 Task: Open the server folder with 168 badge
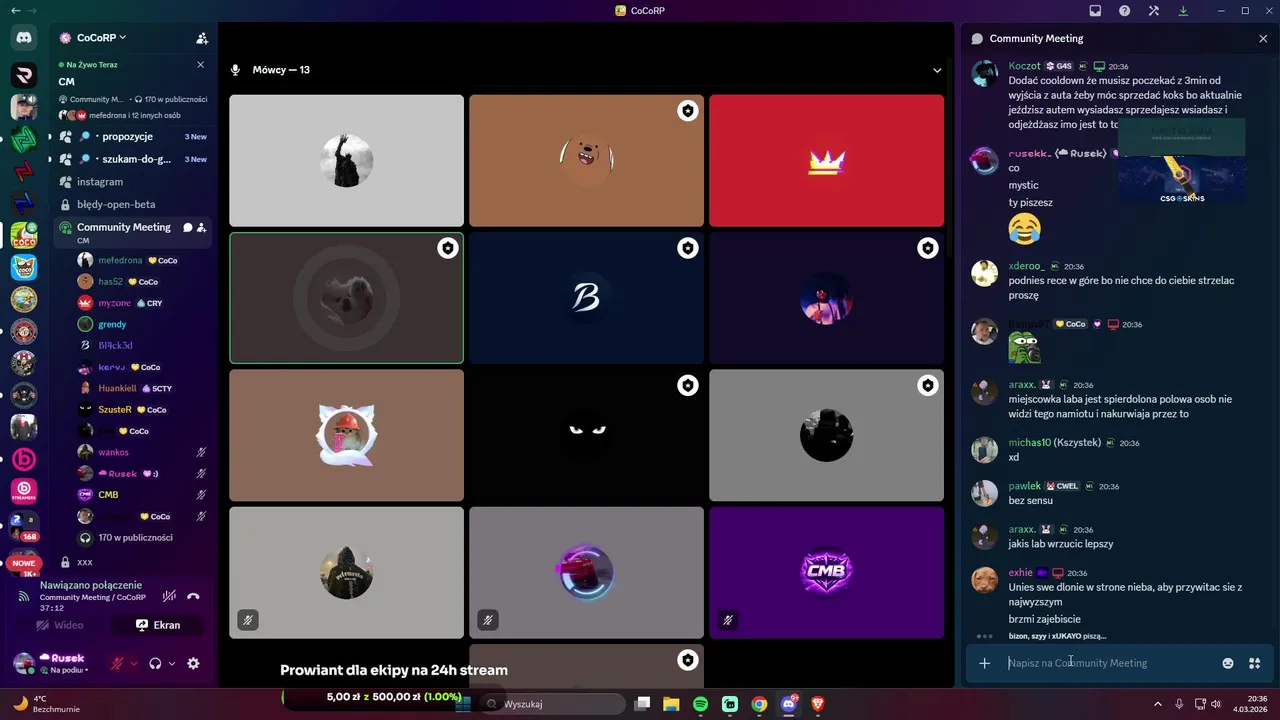point(24,524)
